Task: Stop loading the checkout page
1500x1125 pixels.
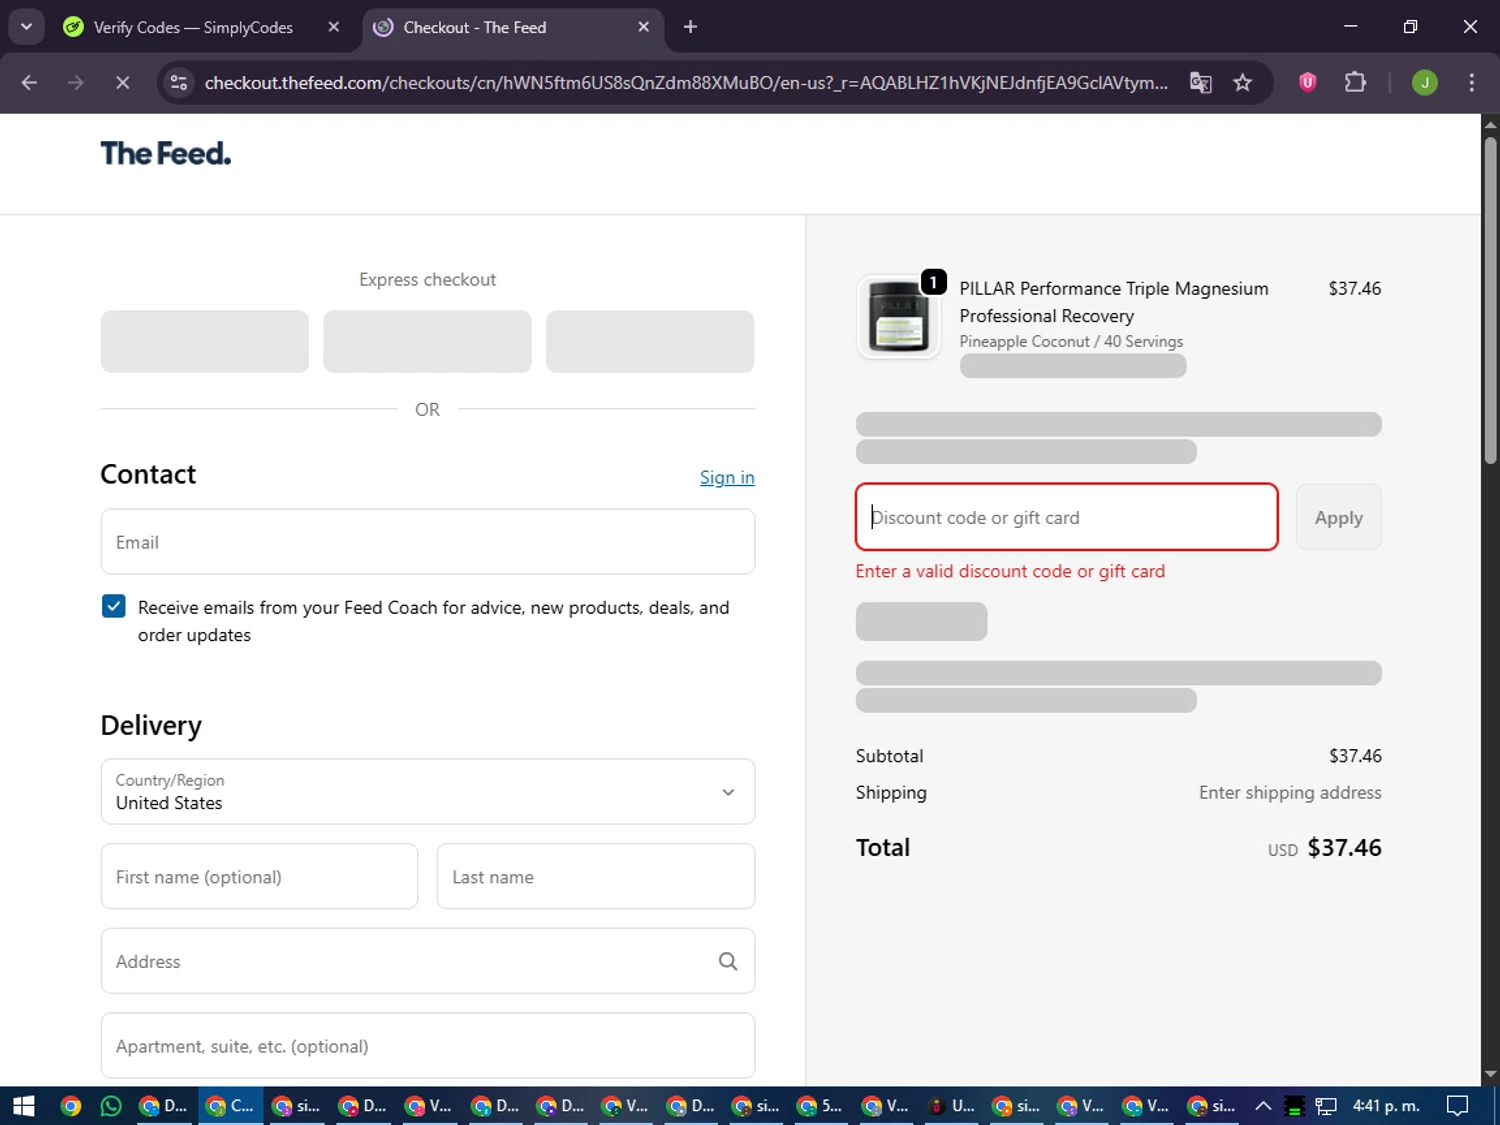Action: [x=122, y=83]
